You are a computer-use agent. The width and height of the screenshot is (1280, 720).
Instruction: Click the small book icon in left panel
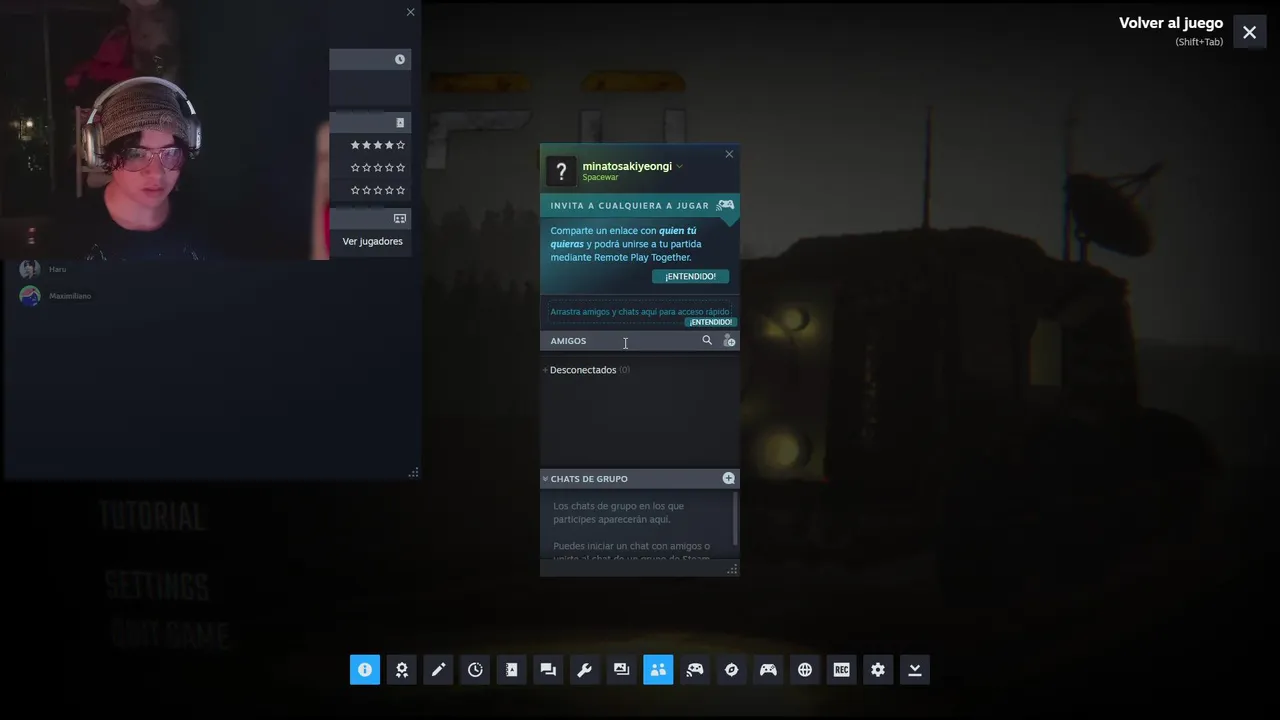click(400, 123)
